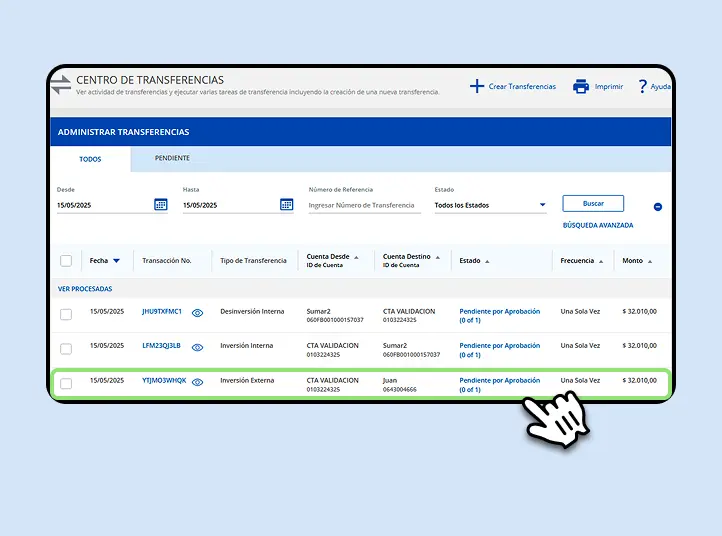Click the CENTRO DE TRANSFERENCIAS page title

coord(150,80)
